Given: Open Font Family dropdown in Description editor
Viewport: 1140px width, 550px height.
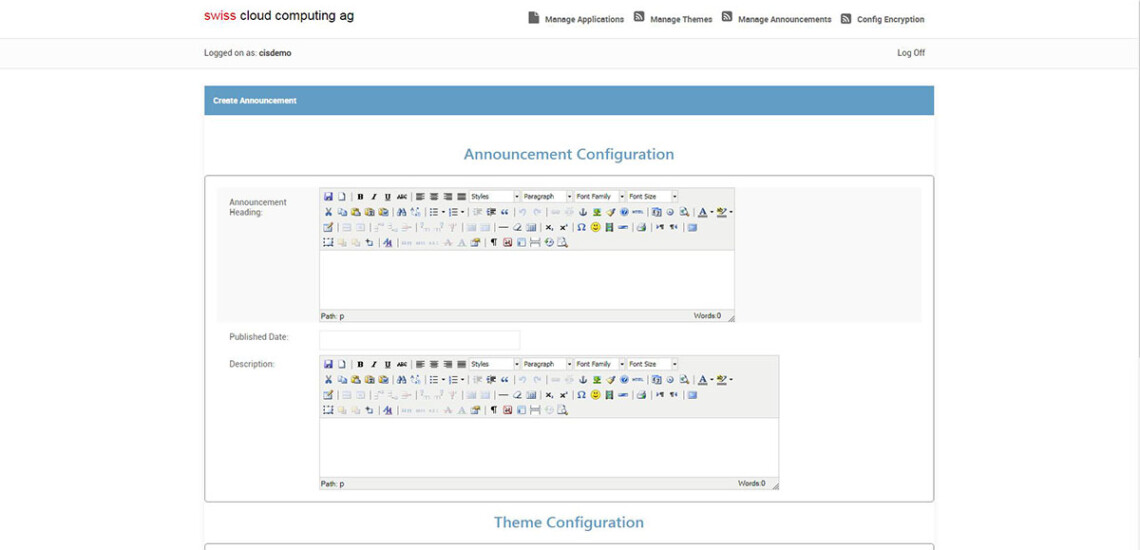Looking at the screenshot, I should tap(600, 364).
